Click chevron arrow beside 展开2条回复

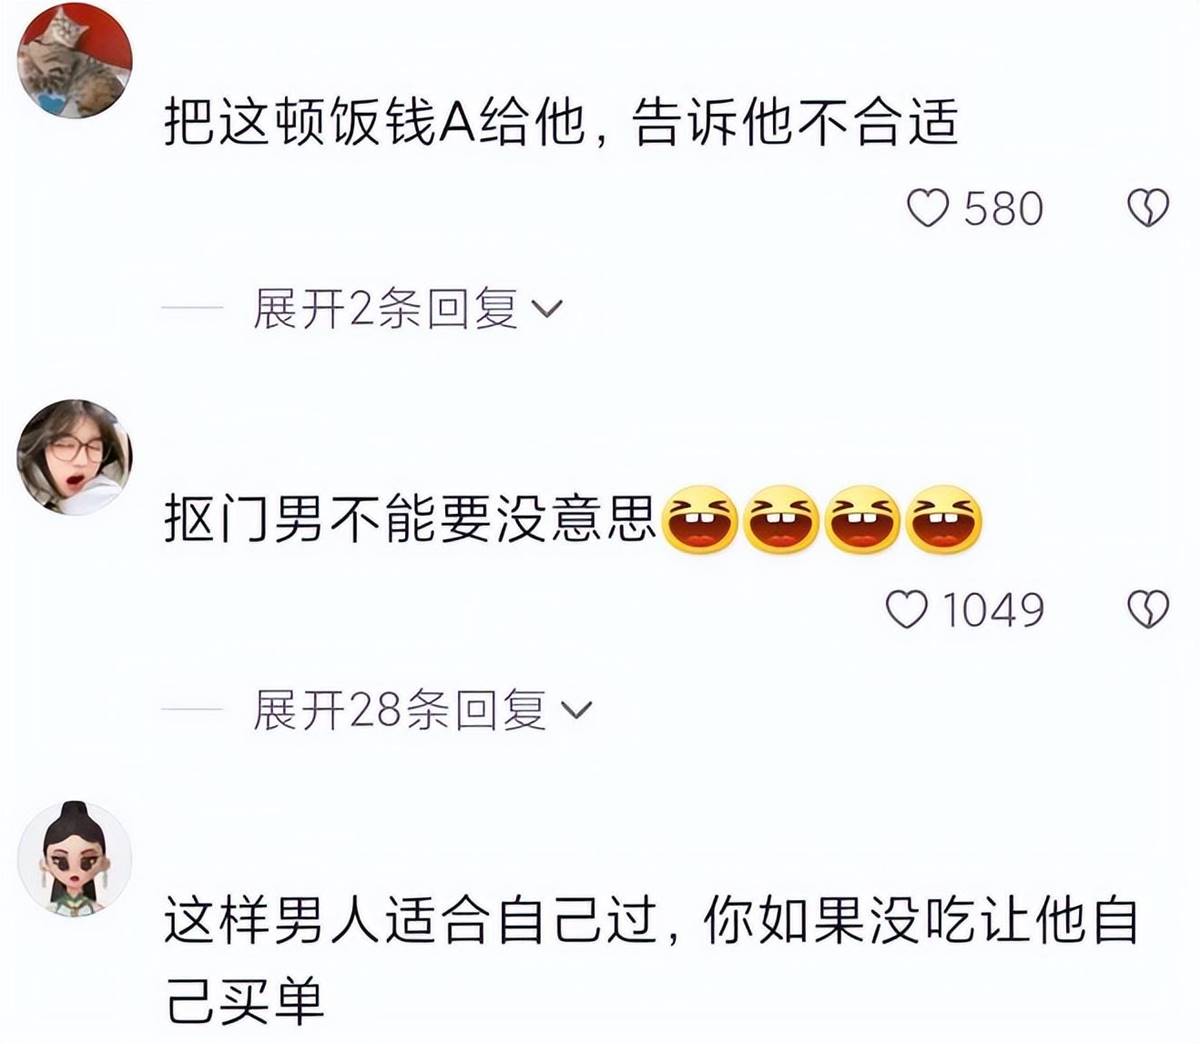coord(546,311)
